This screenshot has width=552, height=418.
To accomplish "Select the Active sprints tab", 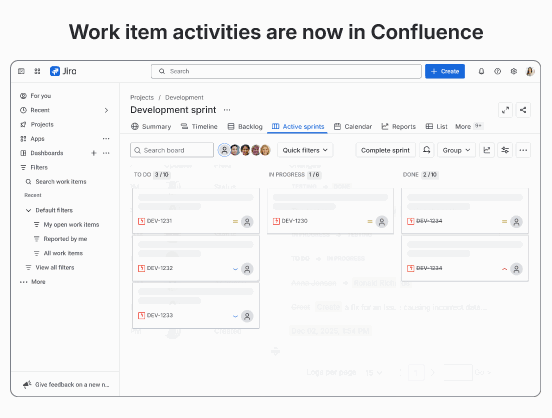I will 298,126.
